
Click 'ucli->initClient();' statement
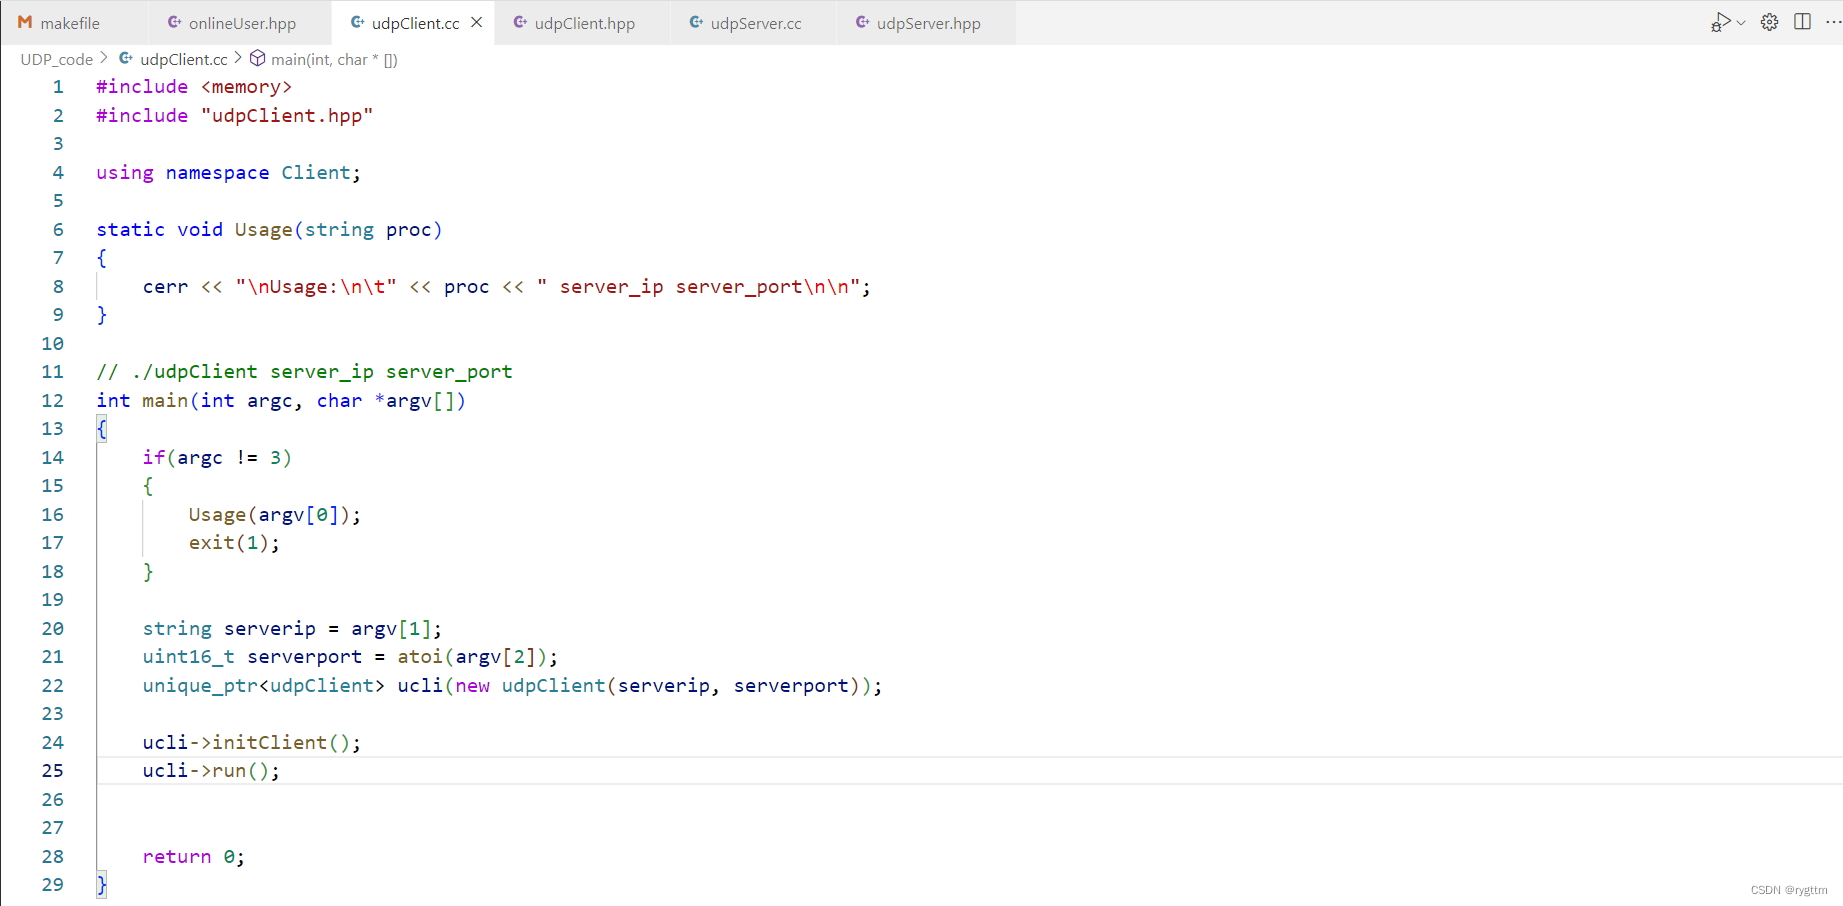[x=252, y=743]
